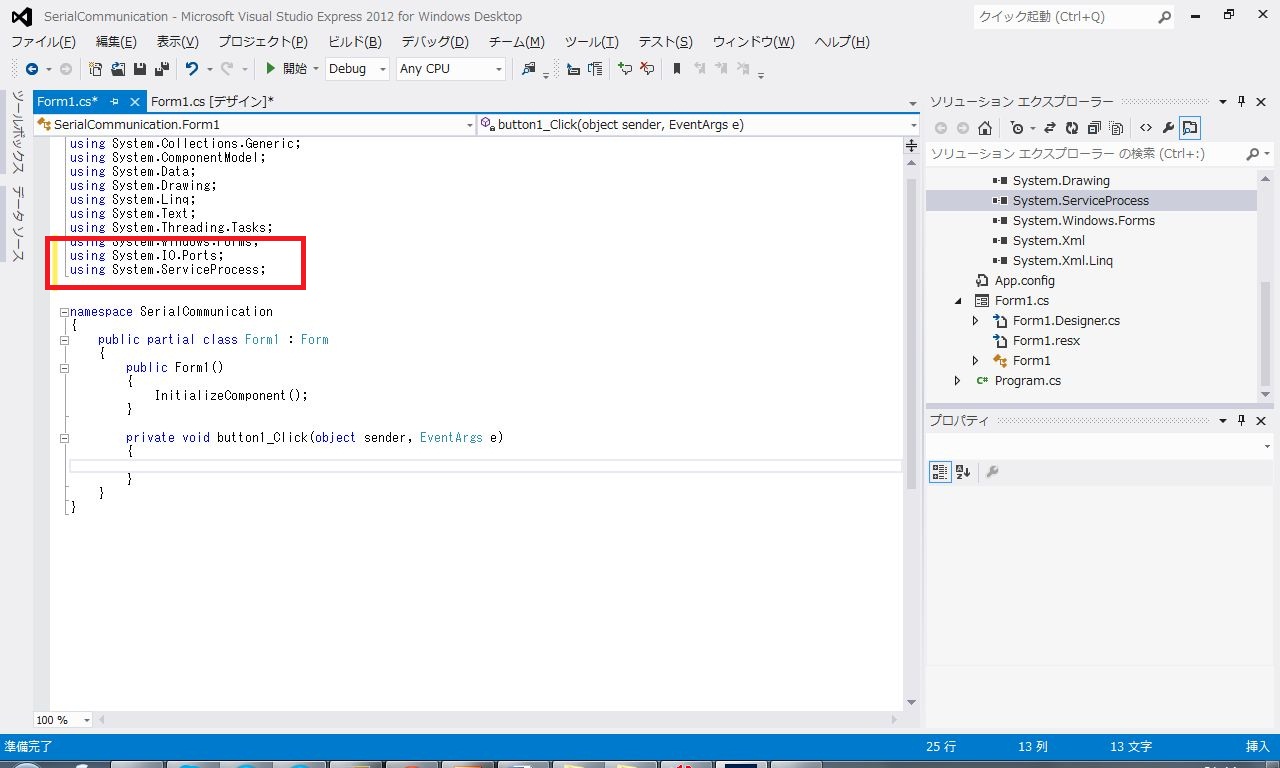Screen dimensions: 1280x768
Task: Expand the Form1 class node
Action: coord(976,360)
